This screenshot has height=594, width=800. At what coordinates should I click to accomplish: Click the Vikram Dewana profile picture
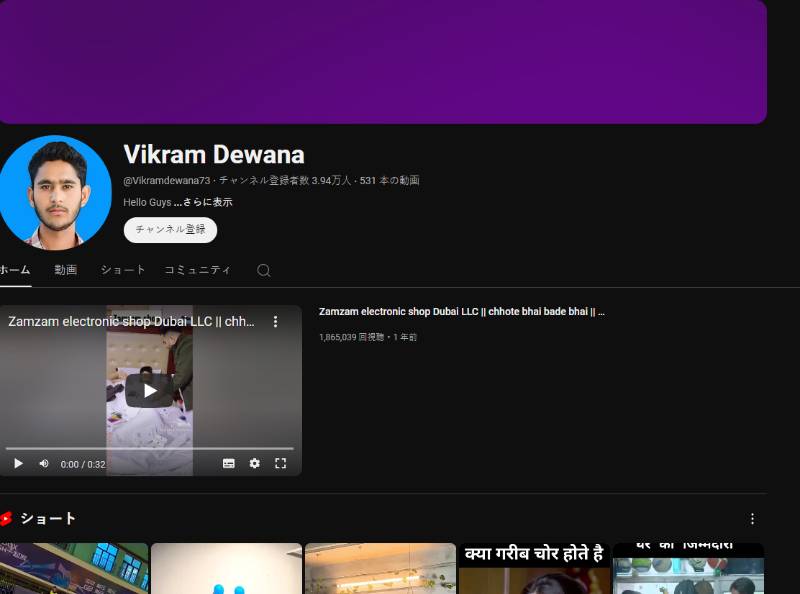coord(55,192)
